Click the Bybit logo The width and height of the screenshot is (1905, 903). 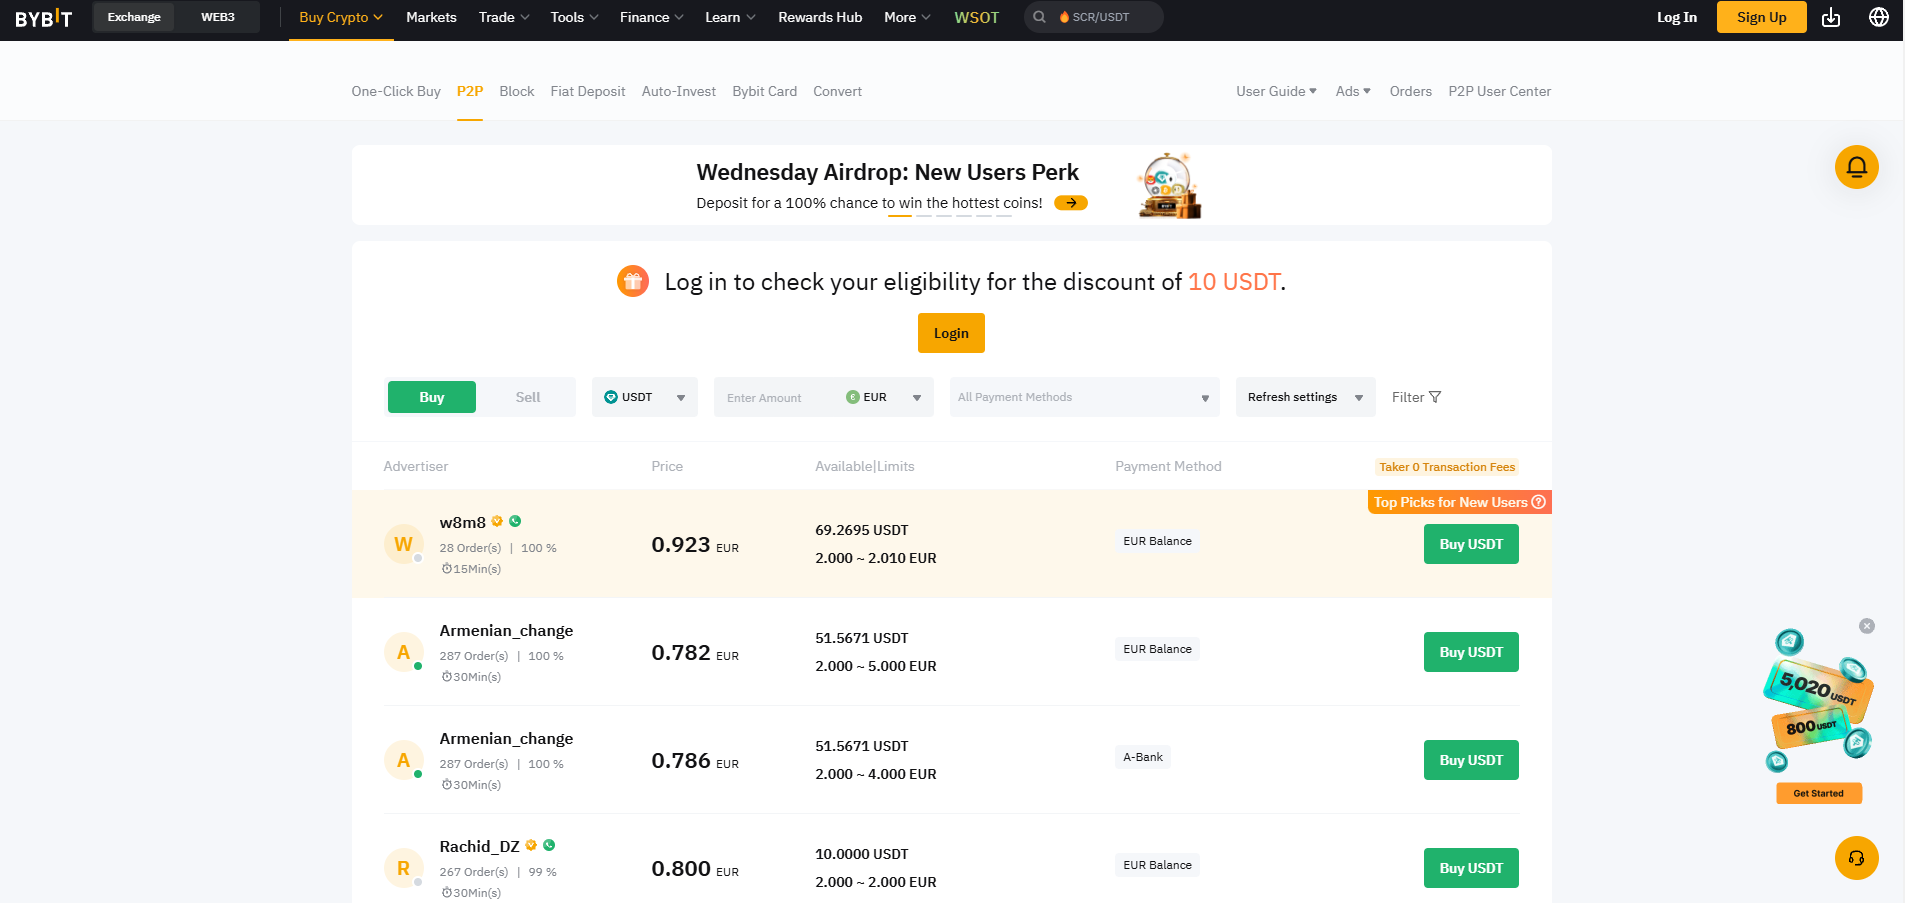tap(44, 18)
